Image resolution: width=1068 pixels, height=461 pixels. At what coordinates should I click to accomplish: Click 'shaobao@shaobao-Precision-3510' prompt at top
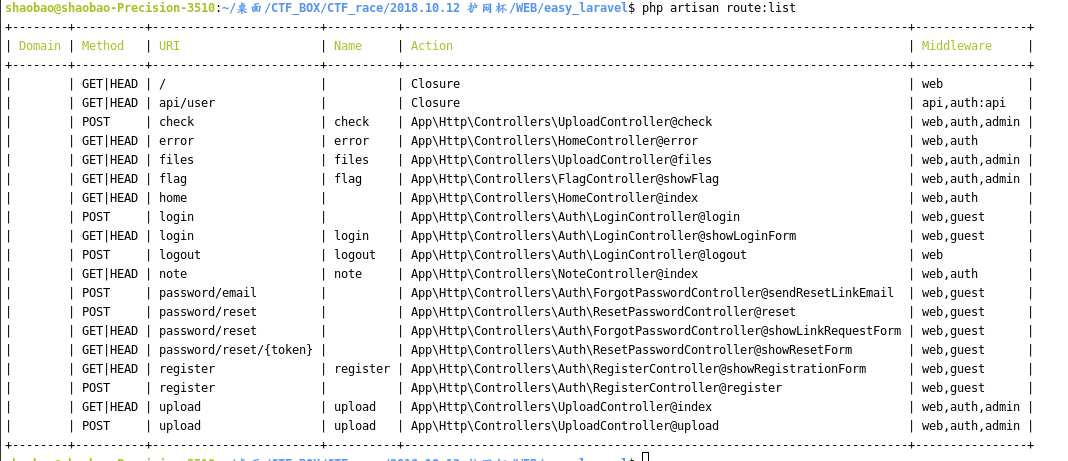(110, 8)
